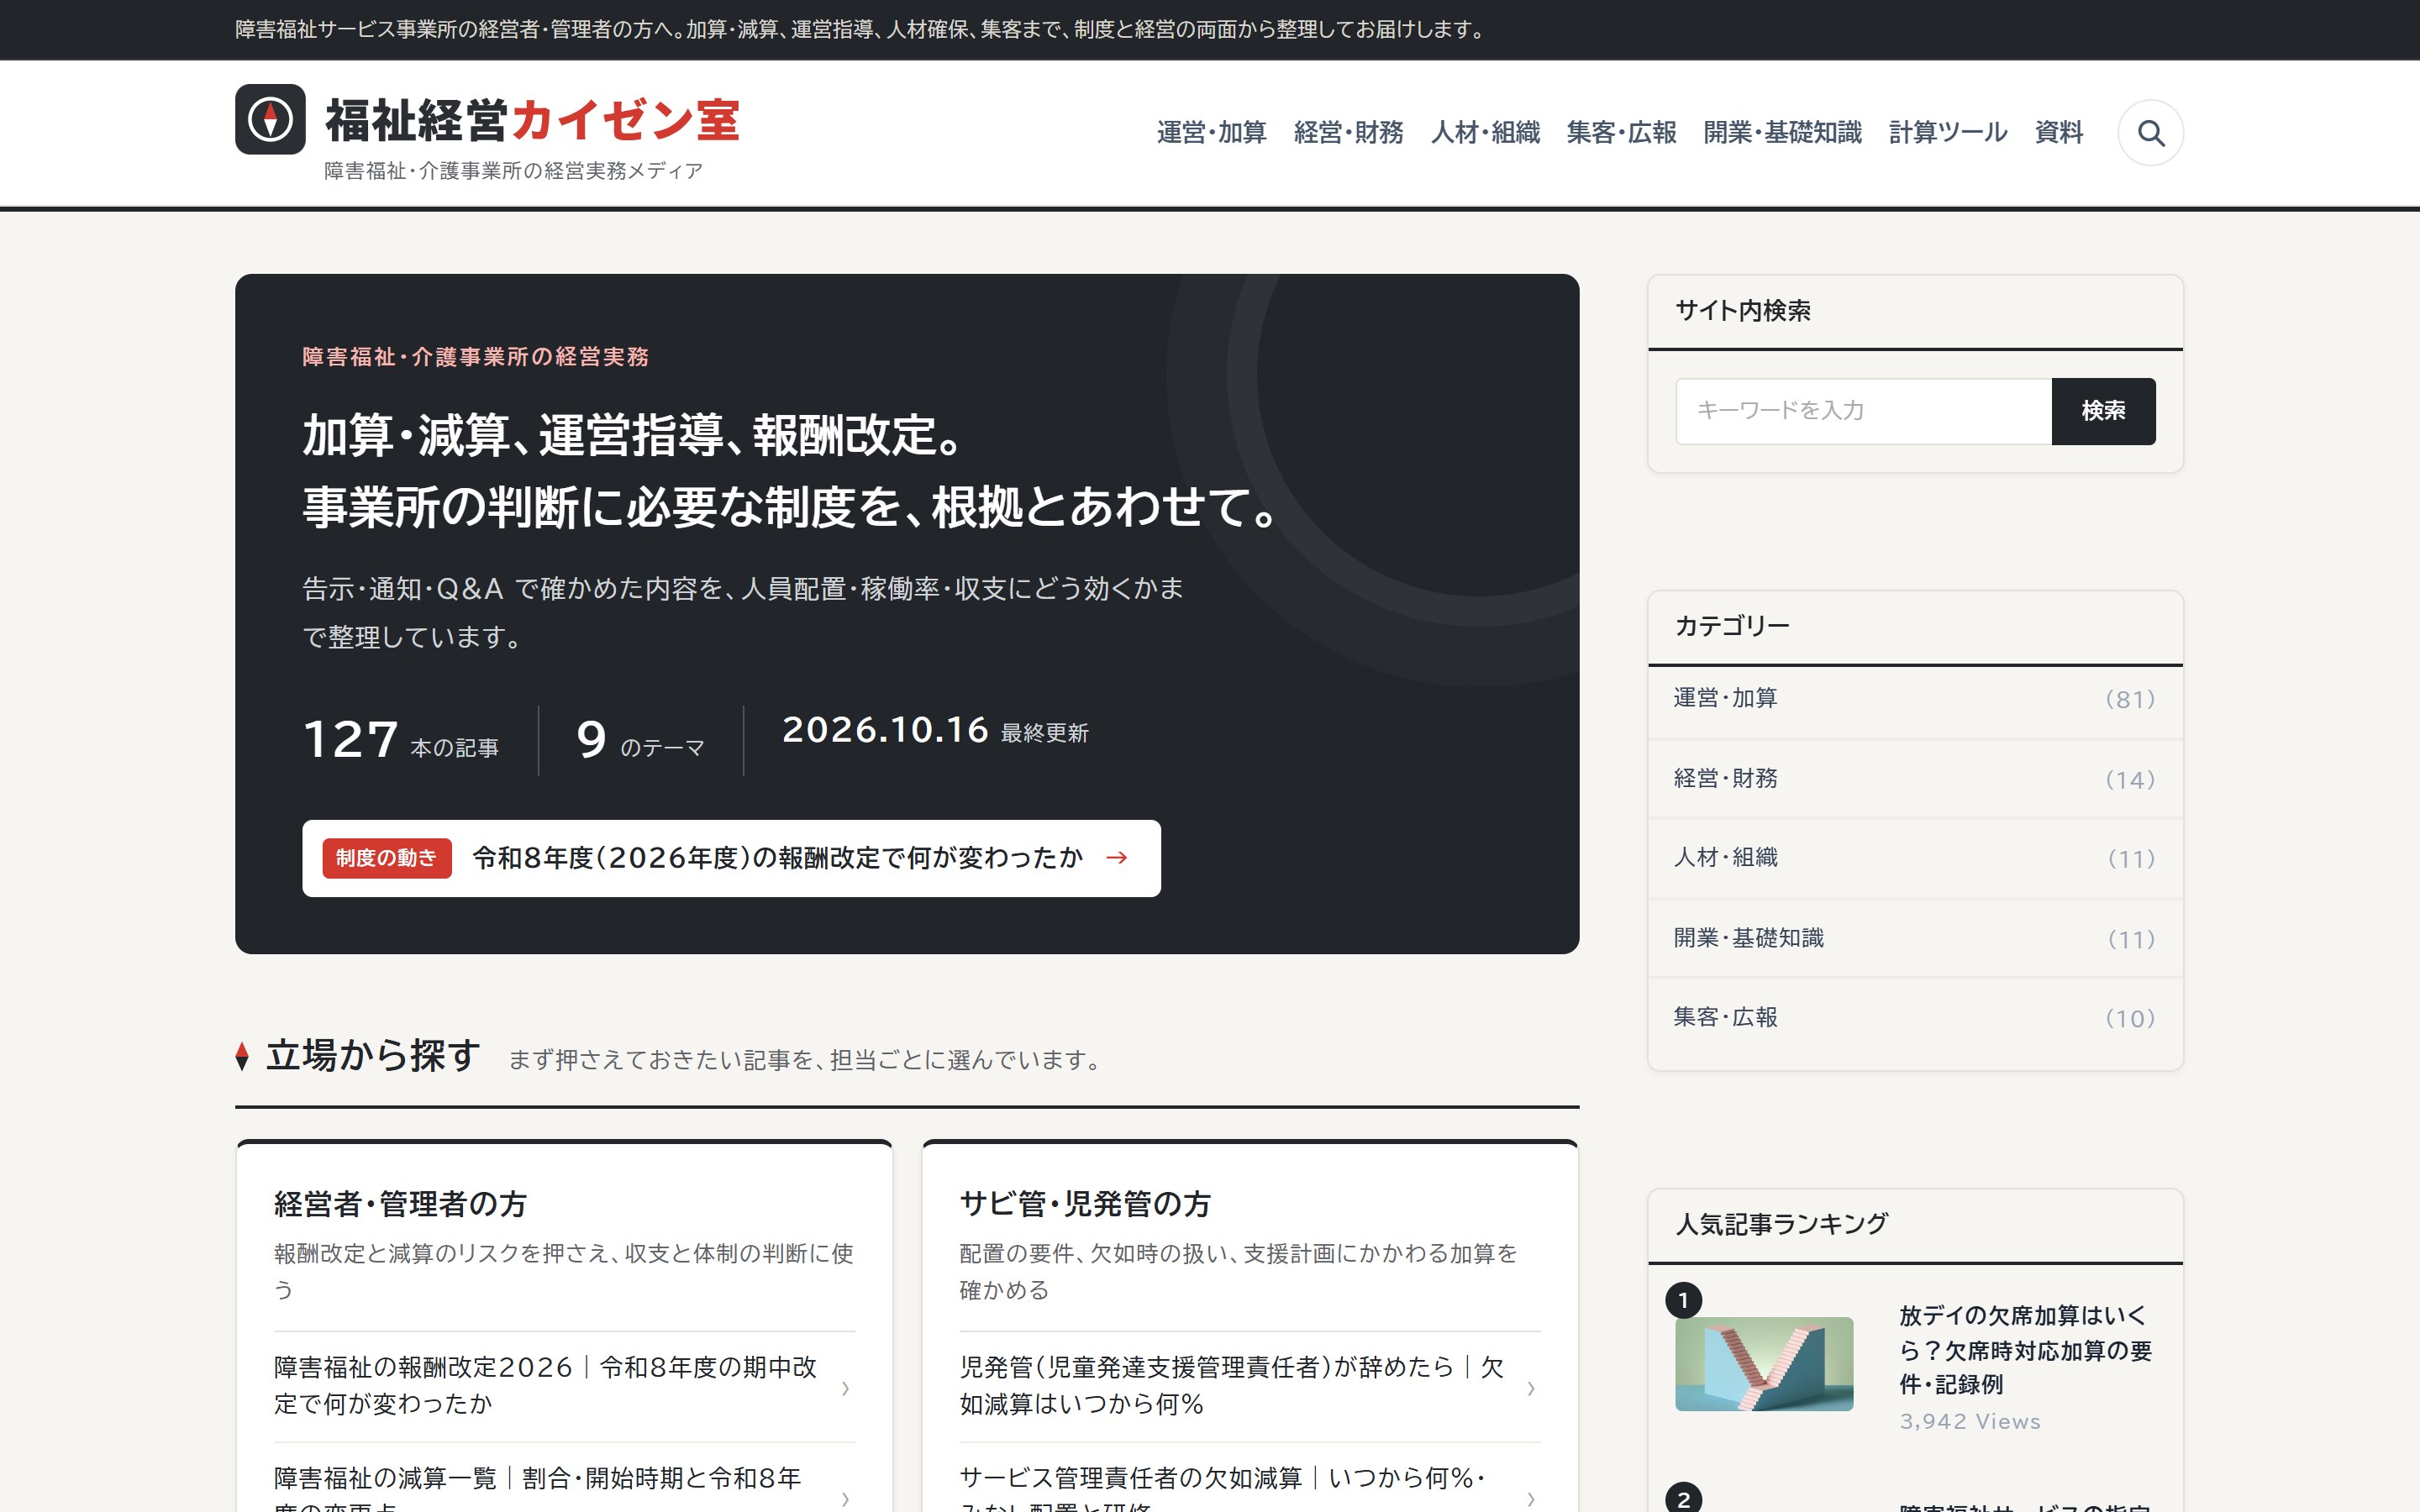The height and width of the screenshot is (1512, 2420).
Task: Click the compass logo icon in the header
Action: coord(270,119)
